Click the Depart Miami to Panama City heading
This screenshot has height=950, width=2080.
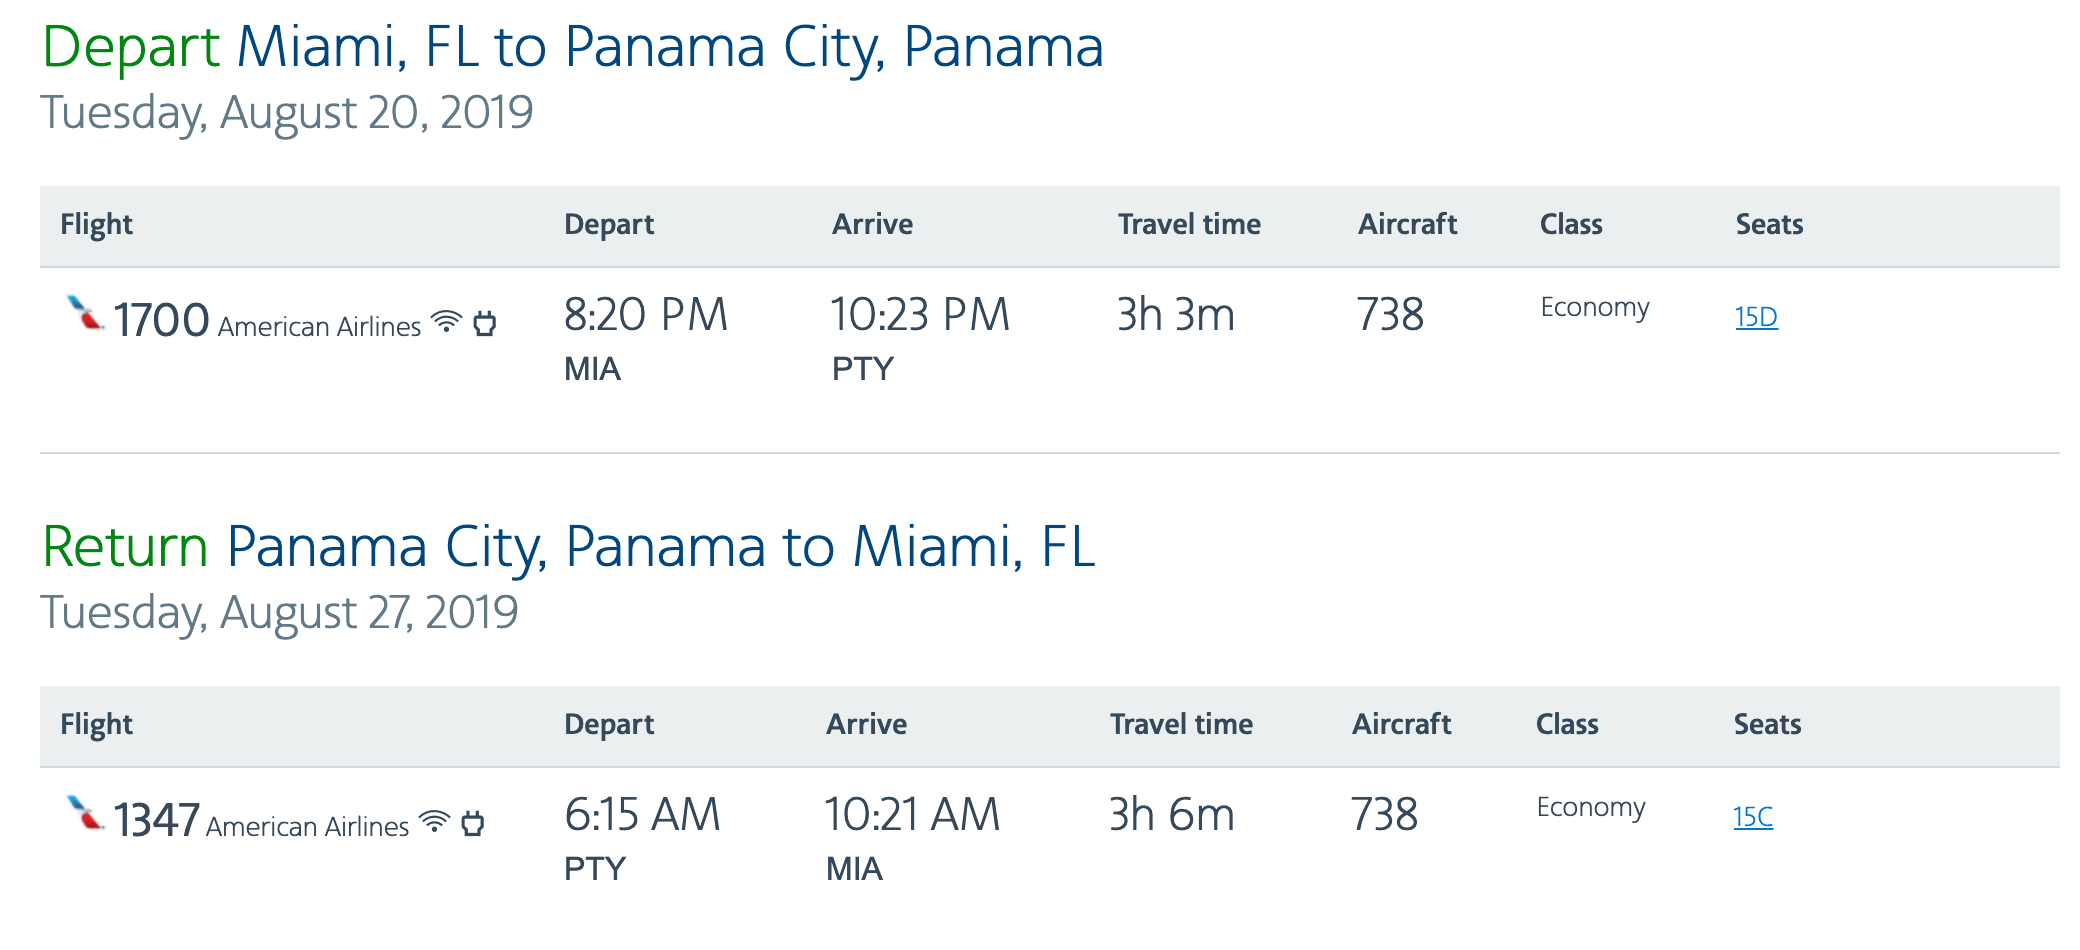click(x=572, y=47)
